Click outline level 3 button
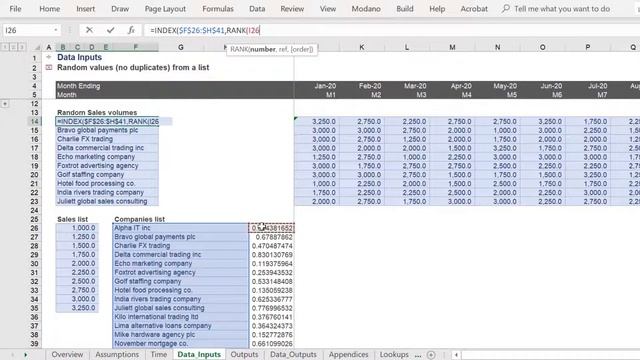 pyautogui.click(x=22, y=47)
